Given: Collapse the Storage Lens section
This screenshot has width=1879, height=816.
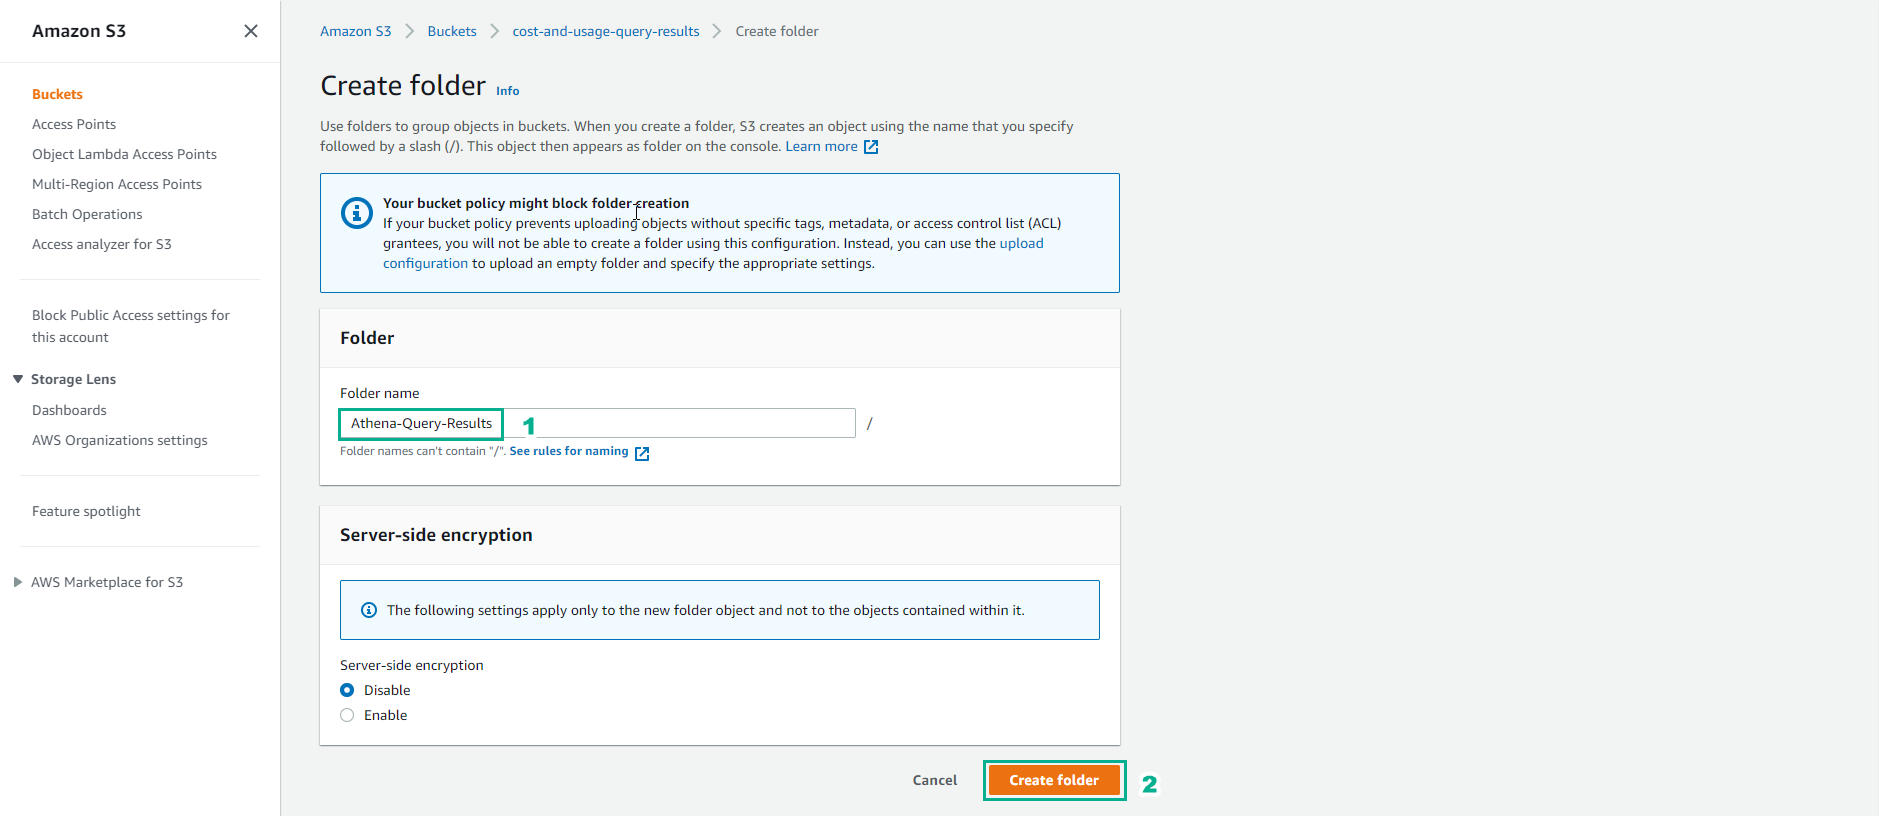Looking at the screenshot, I should 18,379.
